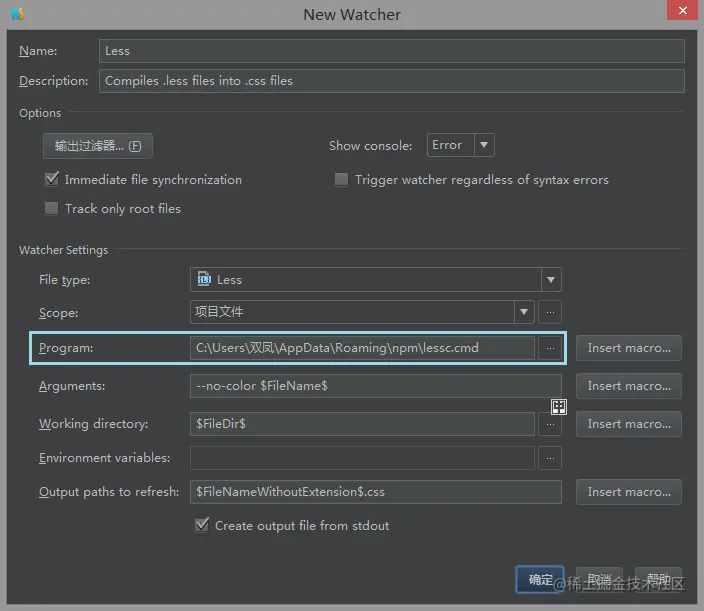Toggle Create output file from stdout
This screenshot has height=611, width=704.
pyautogui.click(x=202, y=525)
